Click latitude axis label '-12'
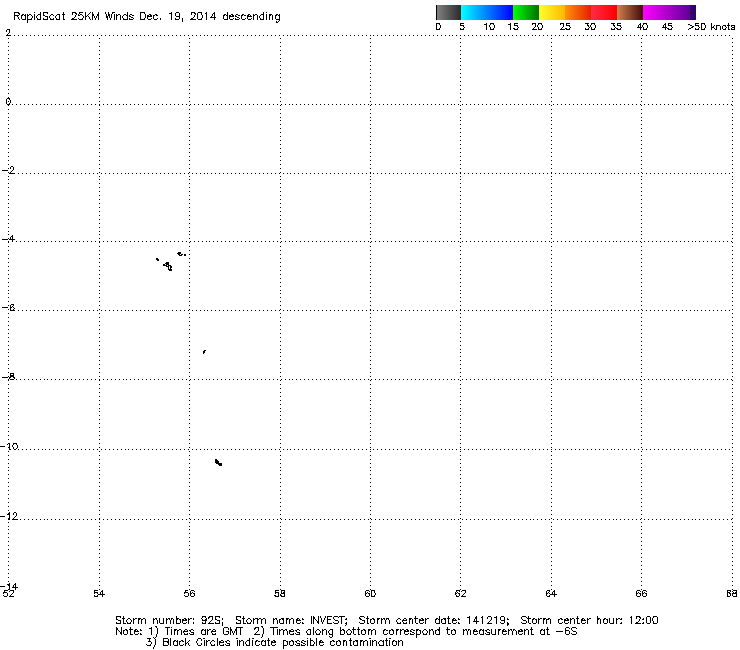740x650 pixels. coord(9,516)
